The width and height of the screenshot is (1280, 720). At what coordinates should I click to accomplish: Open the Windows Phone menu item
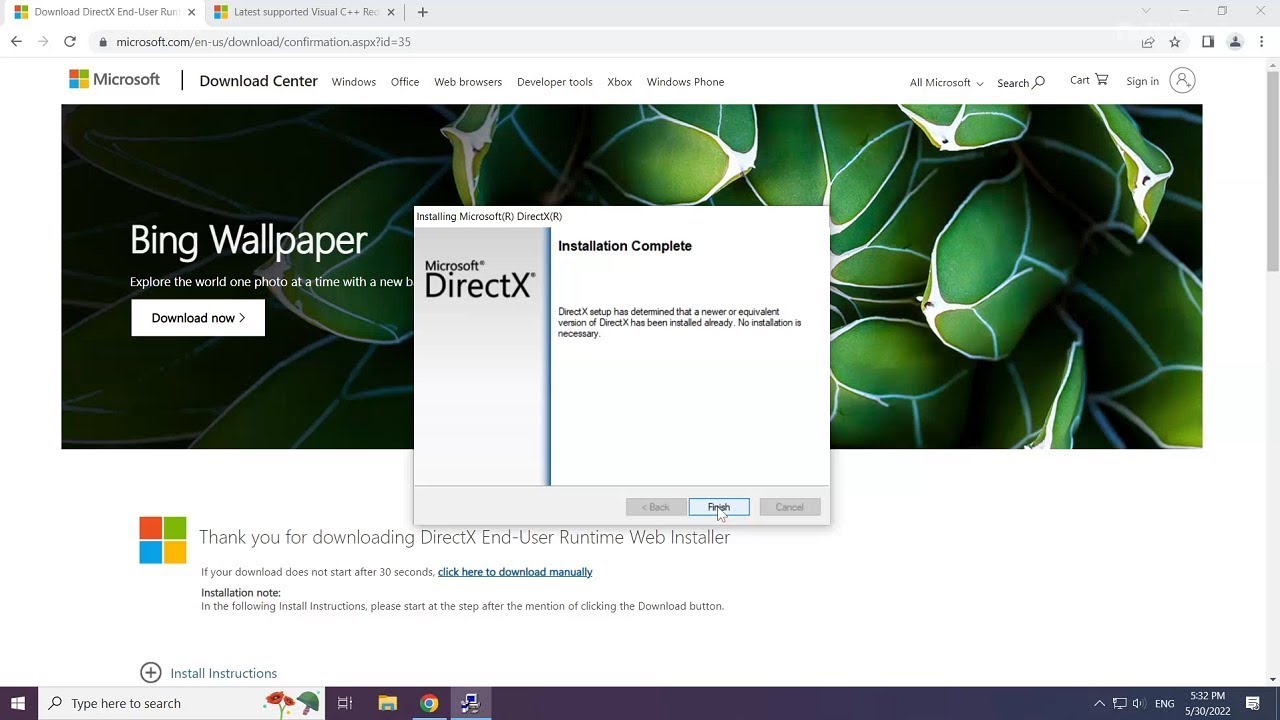coord(685,82)
